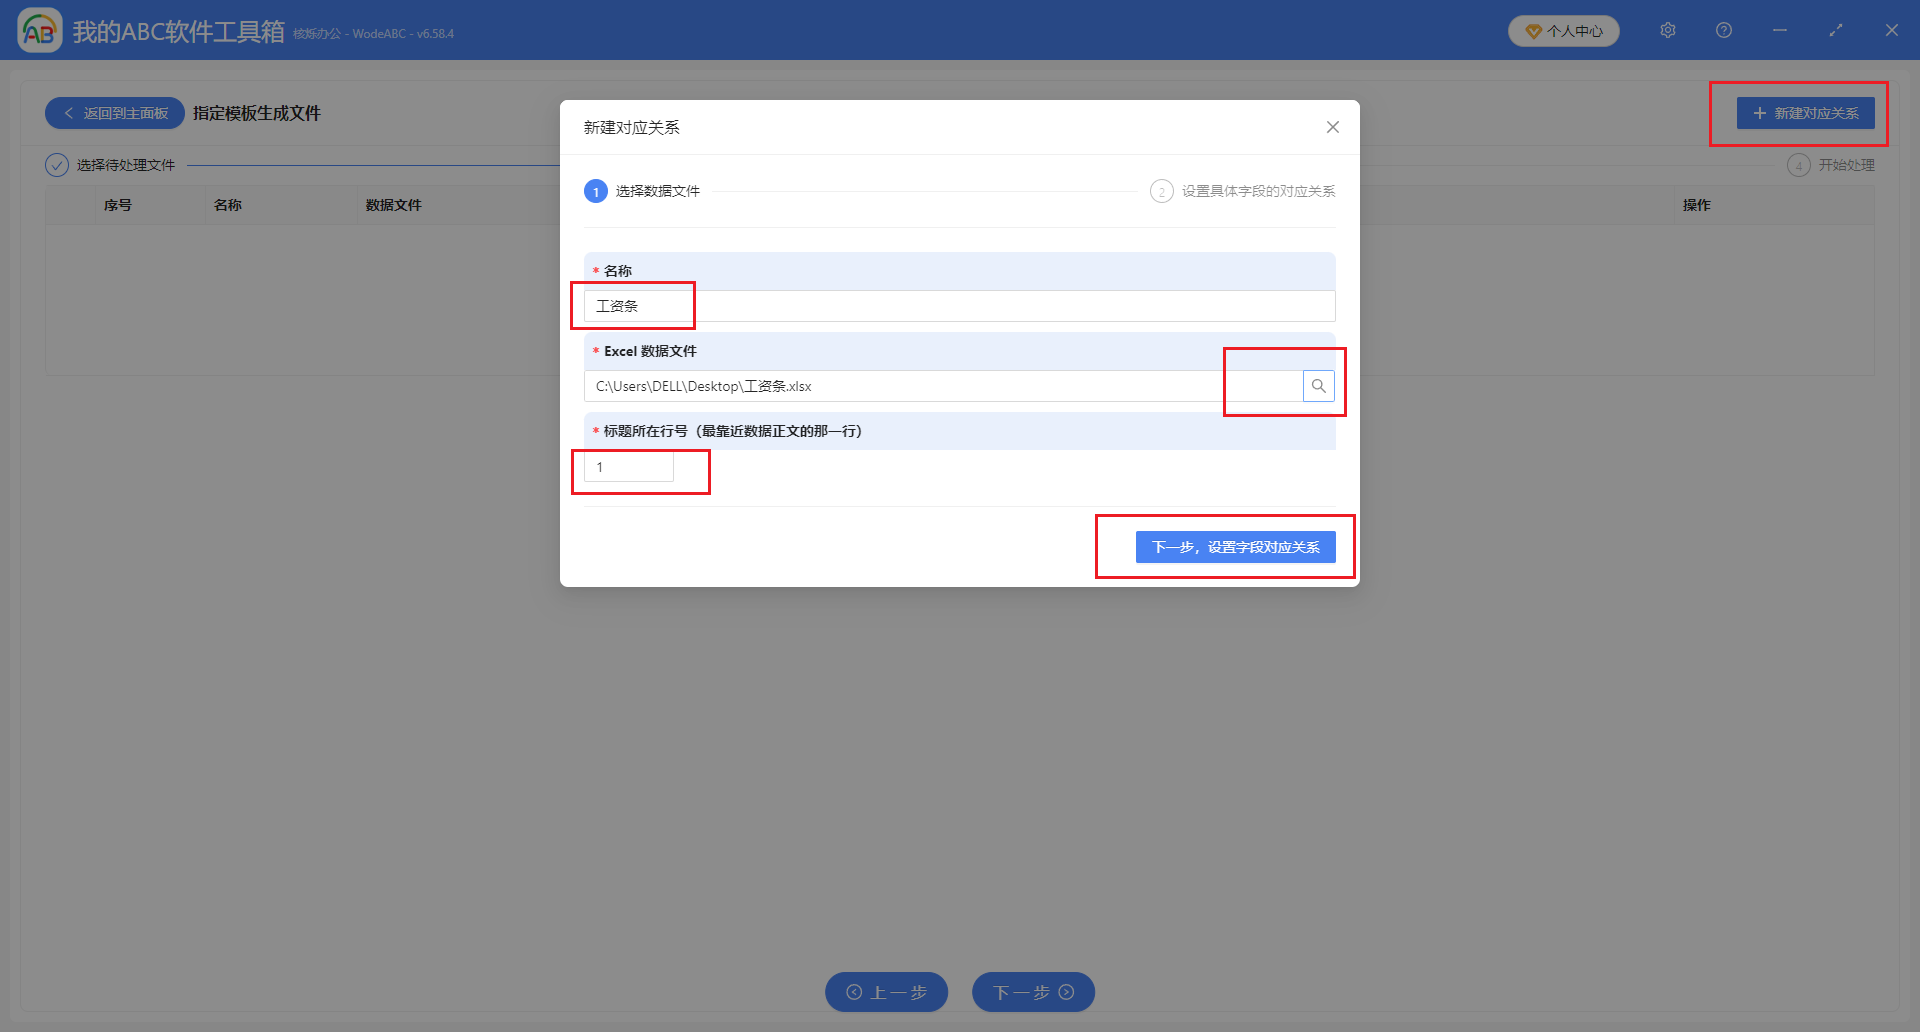This screenshot has height=1032, width=1920.
Task: Click the 下一步 button at the bottom
Action: (x=1032, y=991)
